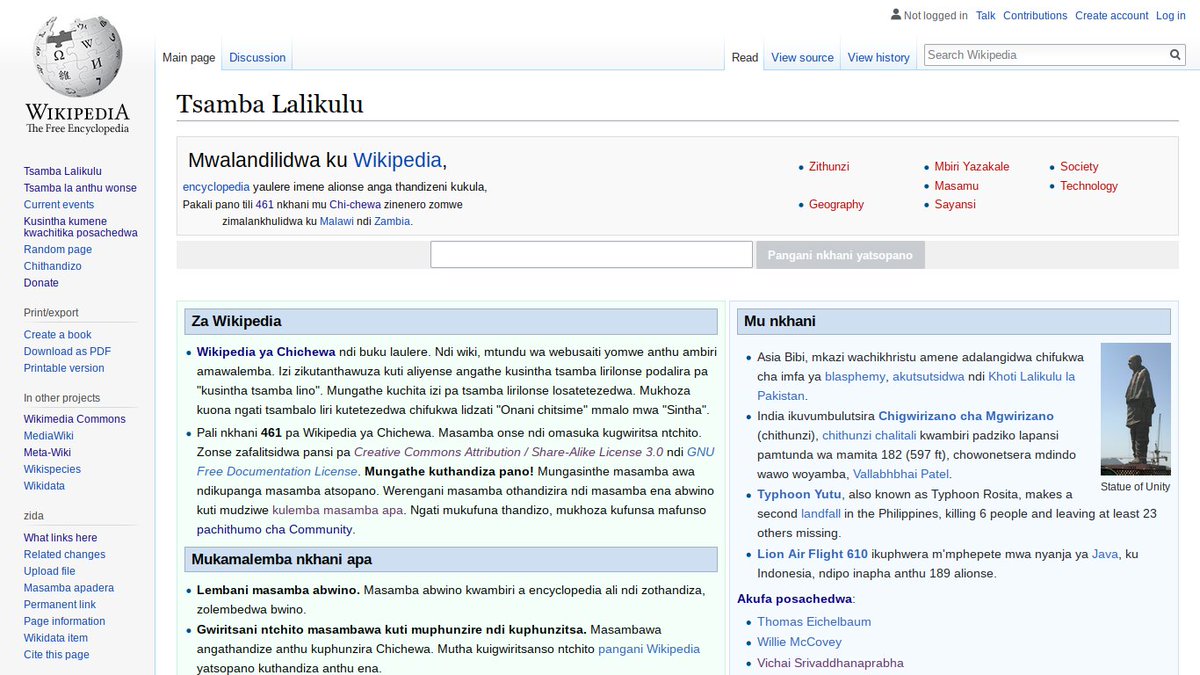Click the Upload file link
This screenshot has width=1200, height=675.
click(50, 571)
